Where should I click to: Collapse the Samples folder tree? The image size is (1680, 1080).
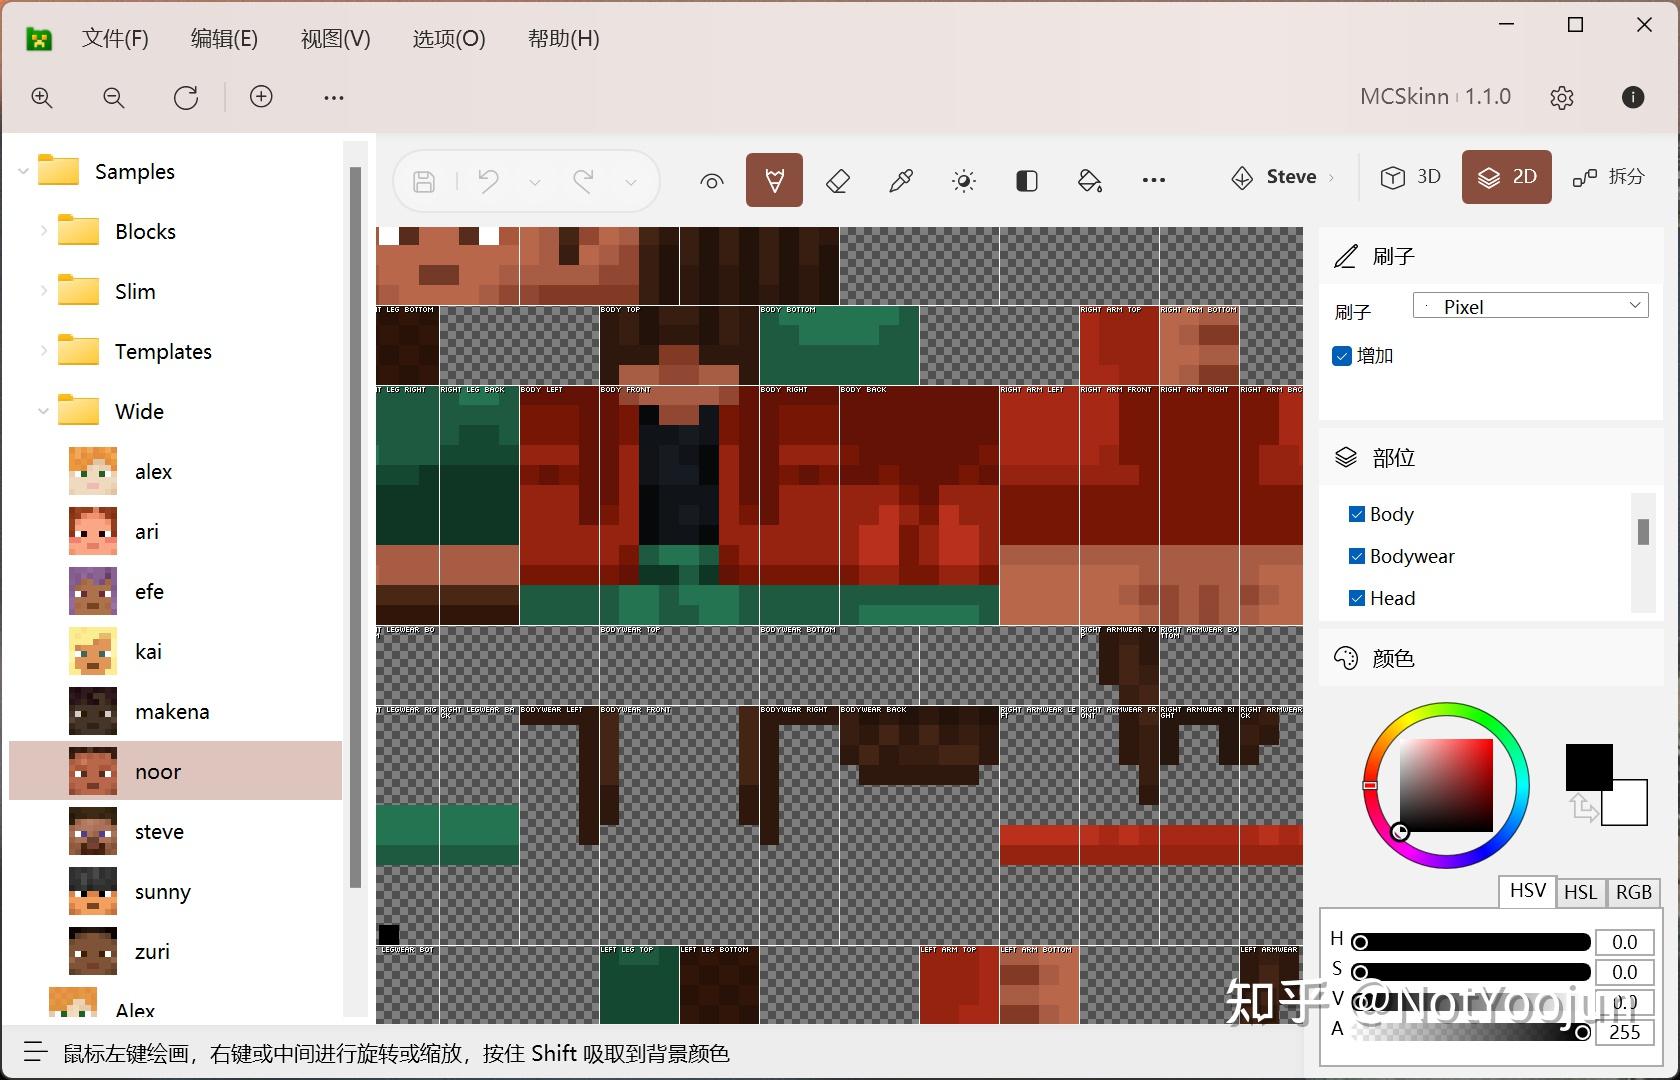[23, 171]
